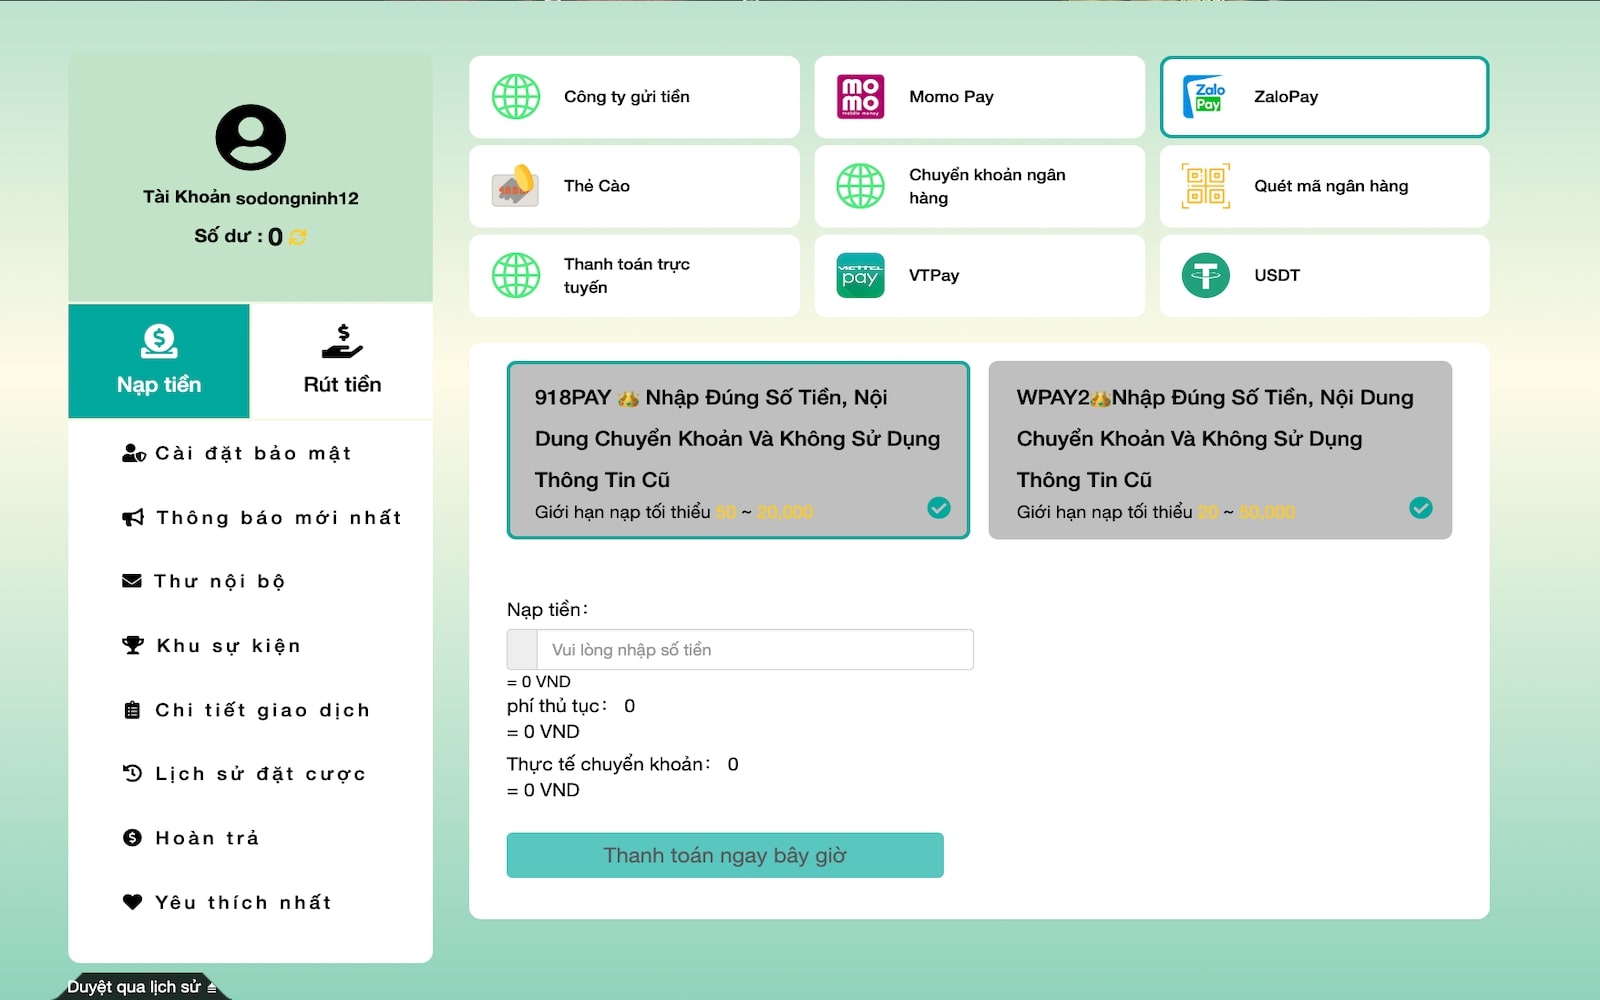Click the clipboard icon for Chi tiết giao dịch
Screen dimensions: 1600x1000
pyautogui.click(x=132, y=710)
